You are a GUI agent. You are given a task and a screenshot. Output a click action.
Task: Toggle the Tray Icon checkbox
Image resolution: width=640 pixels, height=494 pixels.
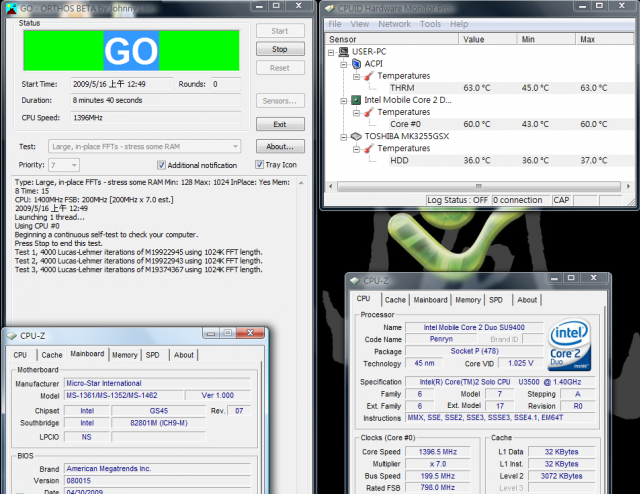259,165
